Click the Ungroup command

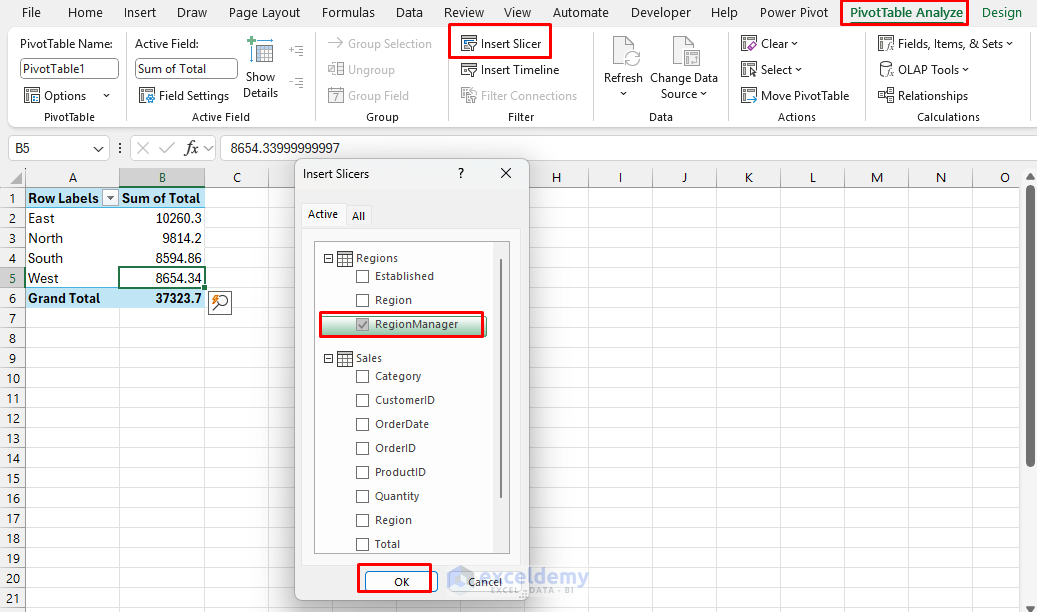click(361, 69)
